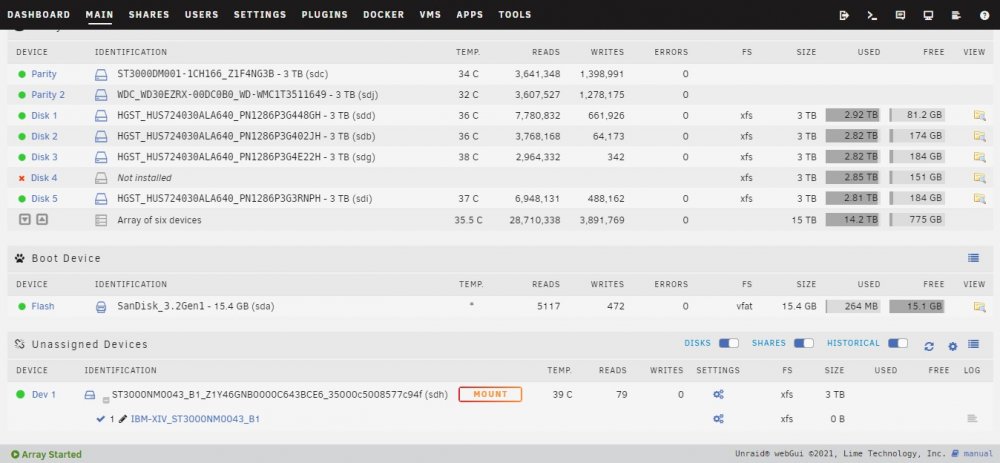1000x463 pixels.
Task: Browse Disk 2 with the view folder icon
Action: click(x=980, y=136)
